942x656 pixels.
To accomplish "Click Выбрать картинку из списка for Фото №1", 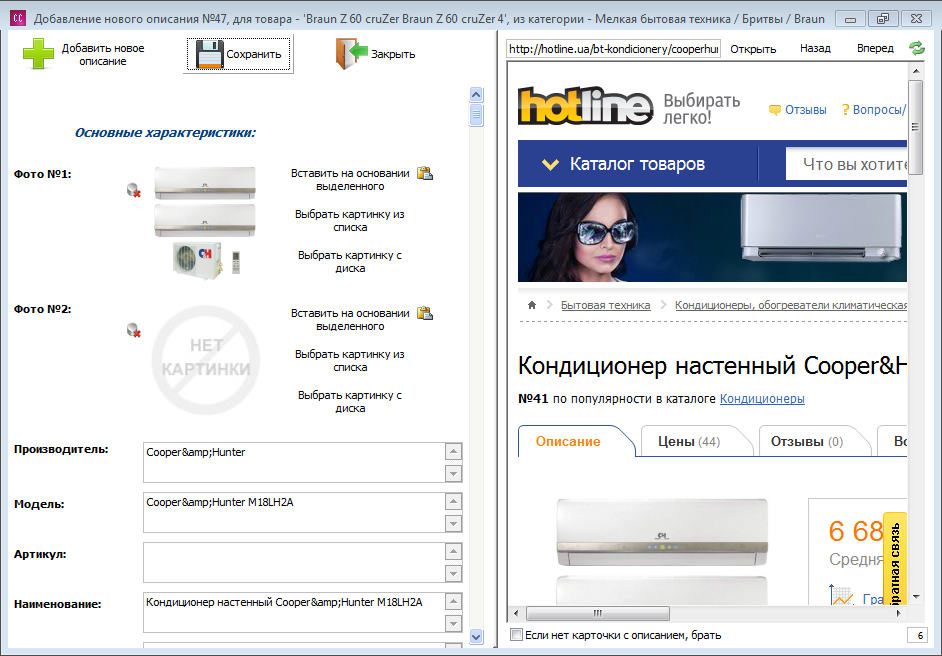I will [350, 220].
